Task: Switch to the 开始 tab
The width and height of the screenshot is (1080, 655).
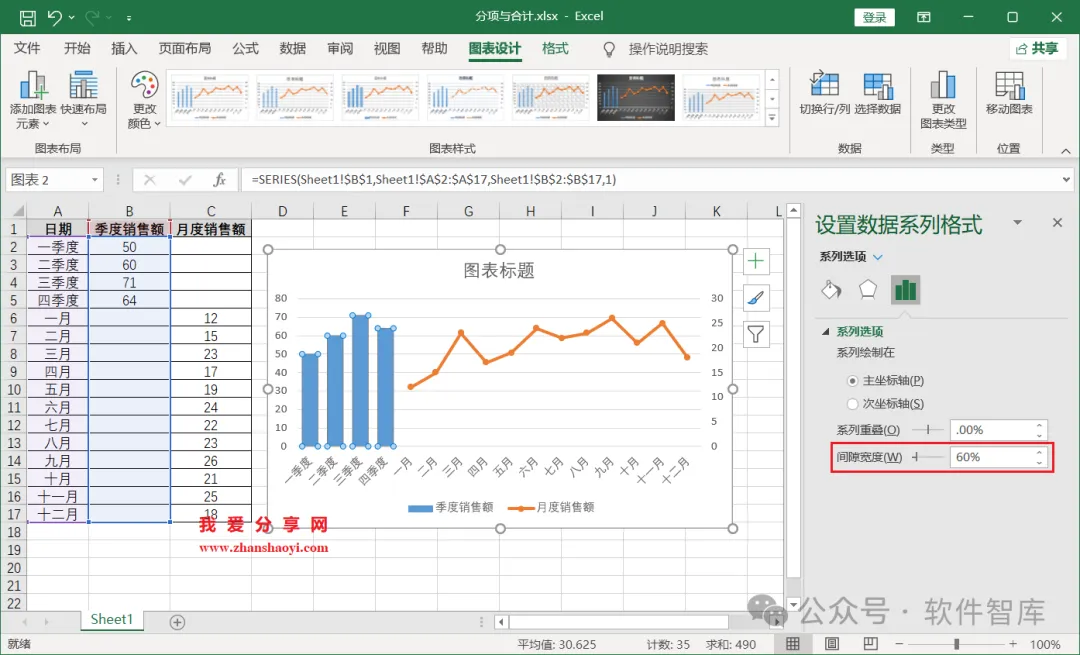Action: coord(77,48)
